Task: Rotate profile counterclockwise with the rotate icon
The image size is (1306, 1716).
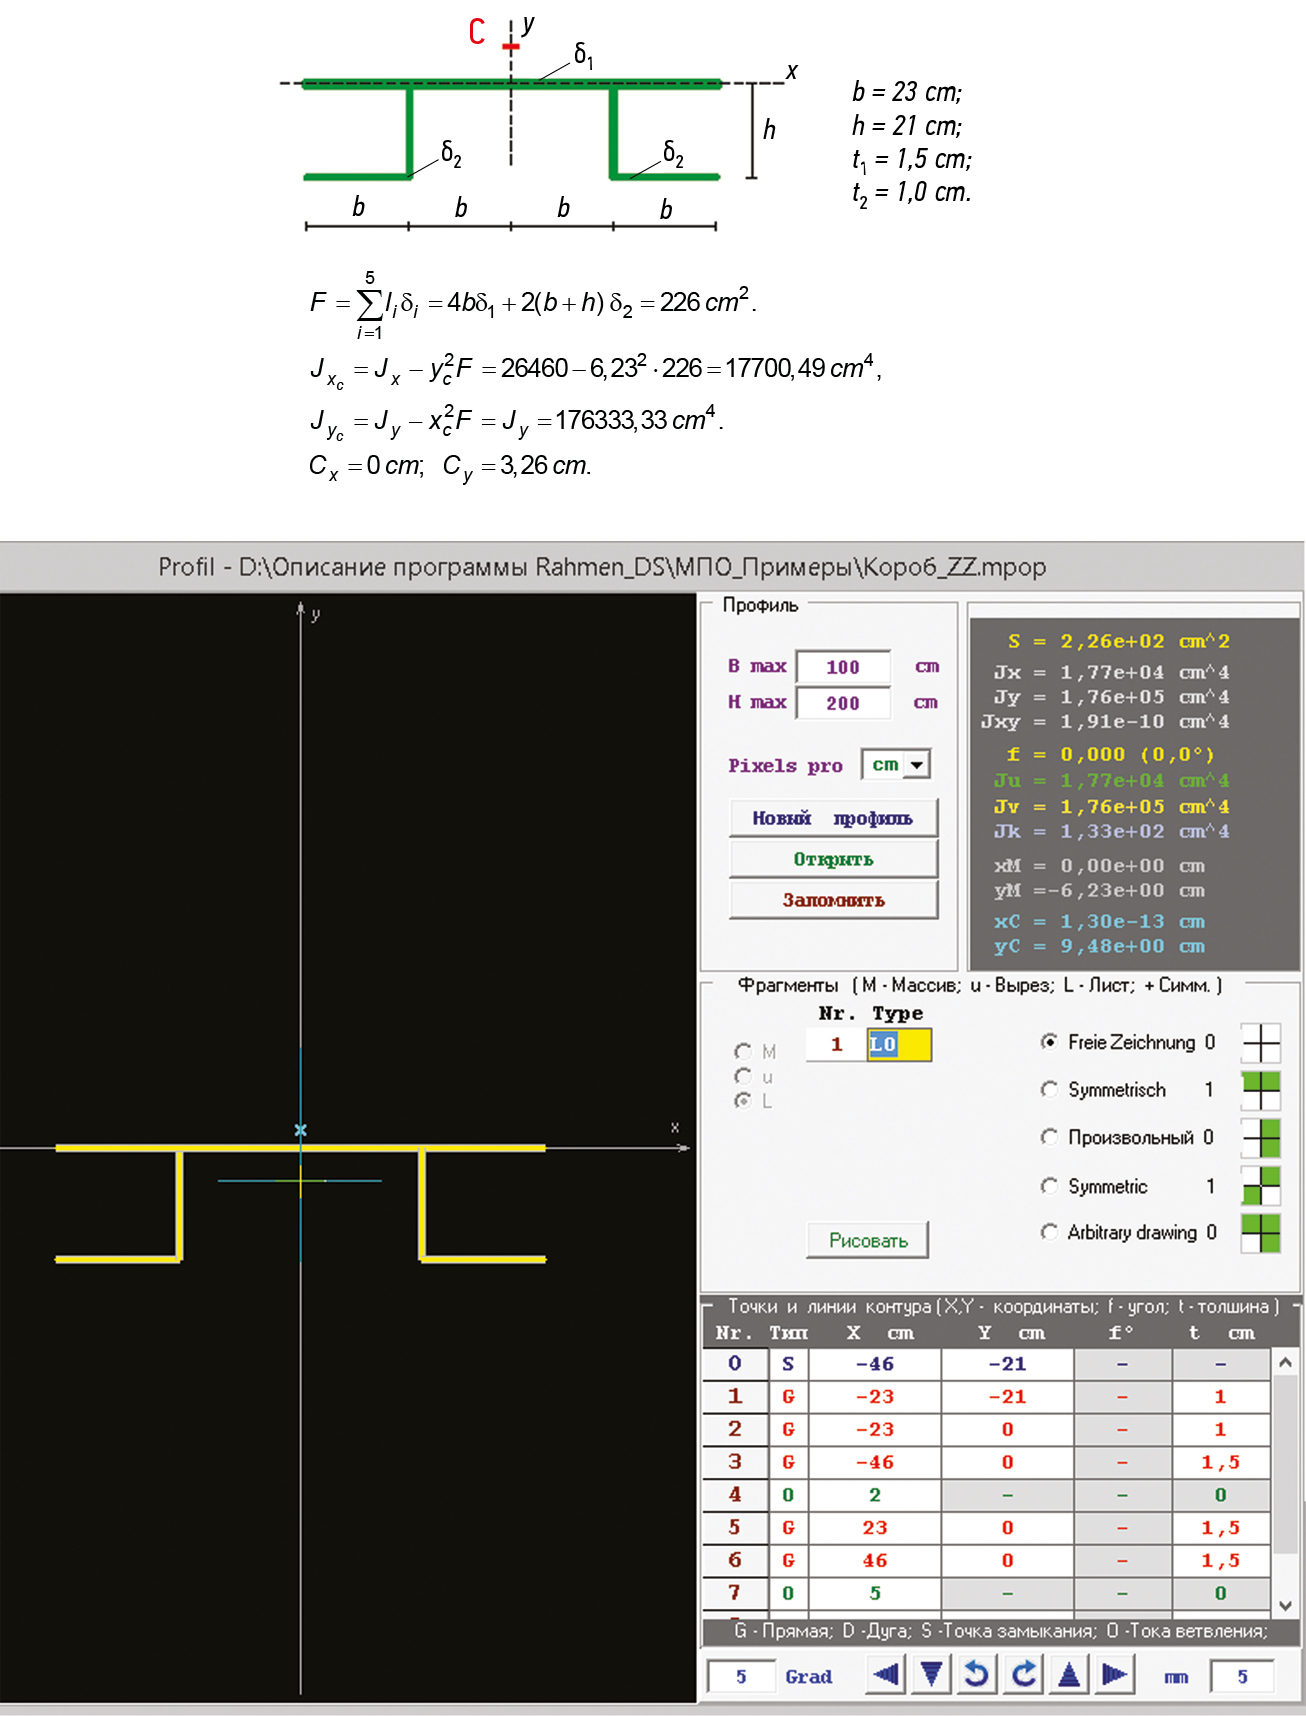Action: pos(977,1674)
